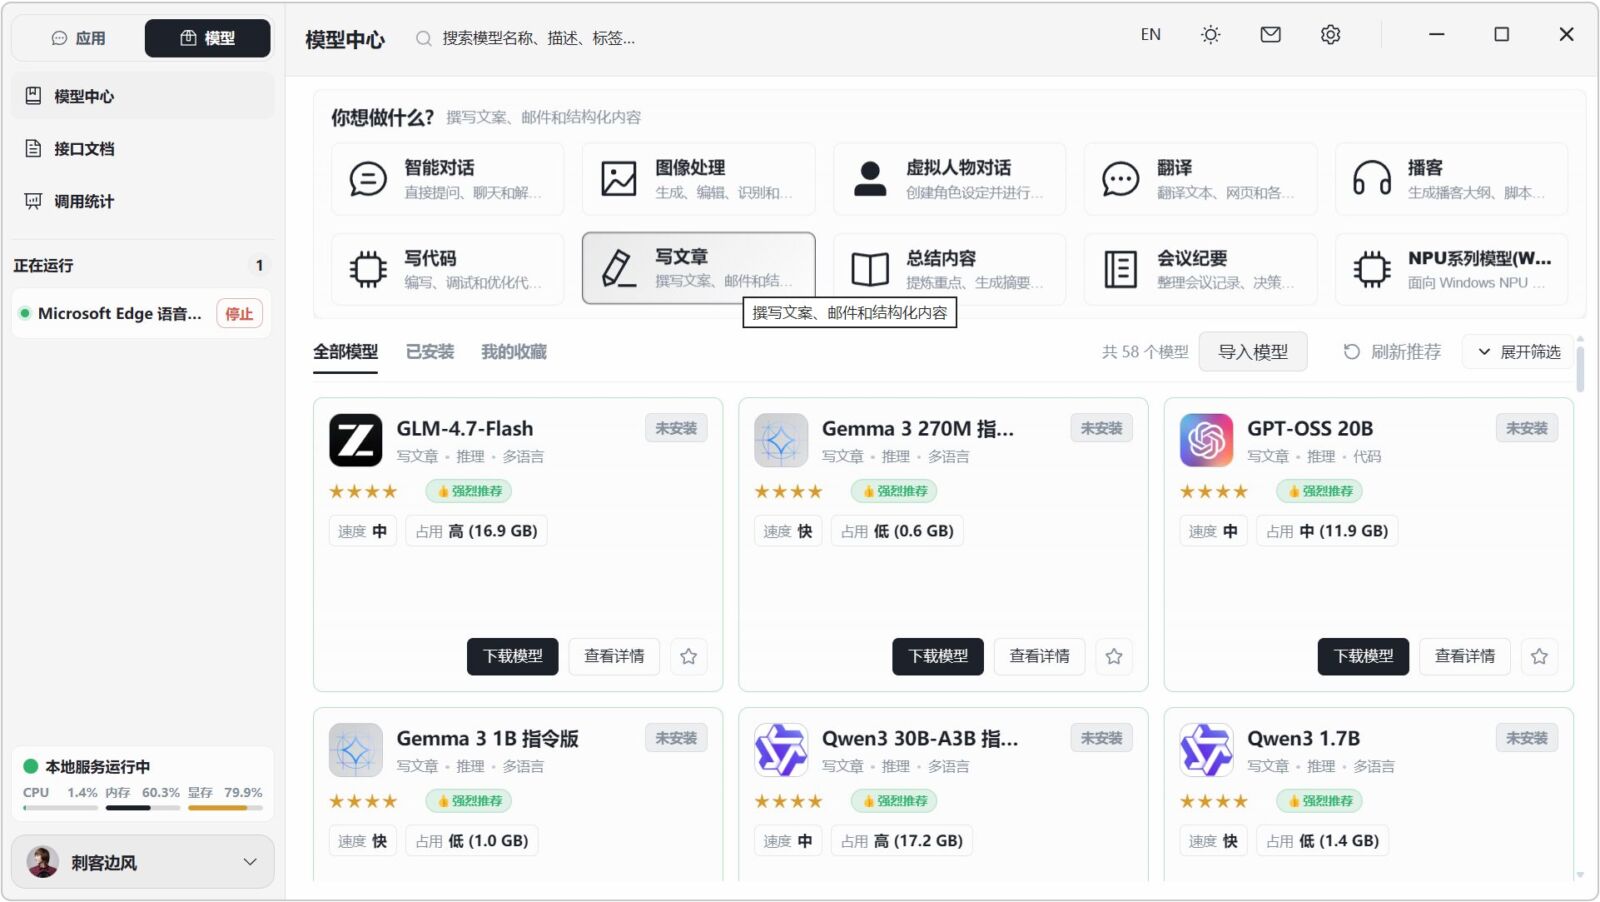Choose the 虚拟人物对话 category card
Image resolution: width=1600 pixels, height=902 pixels.
pyautogui.click(x=950, y=179)
